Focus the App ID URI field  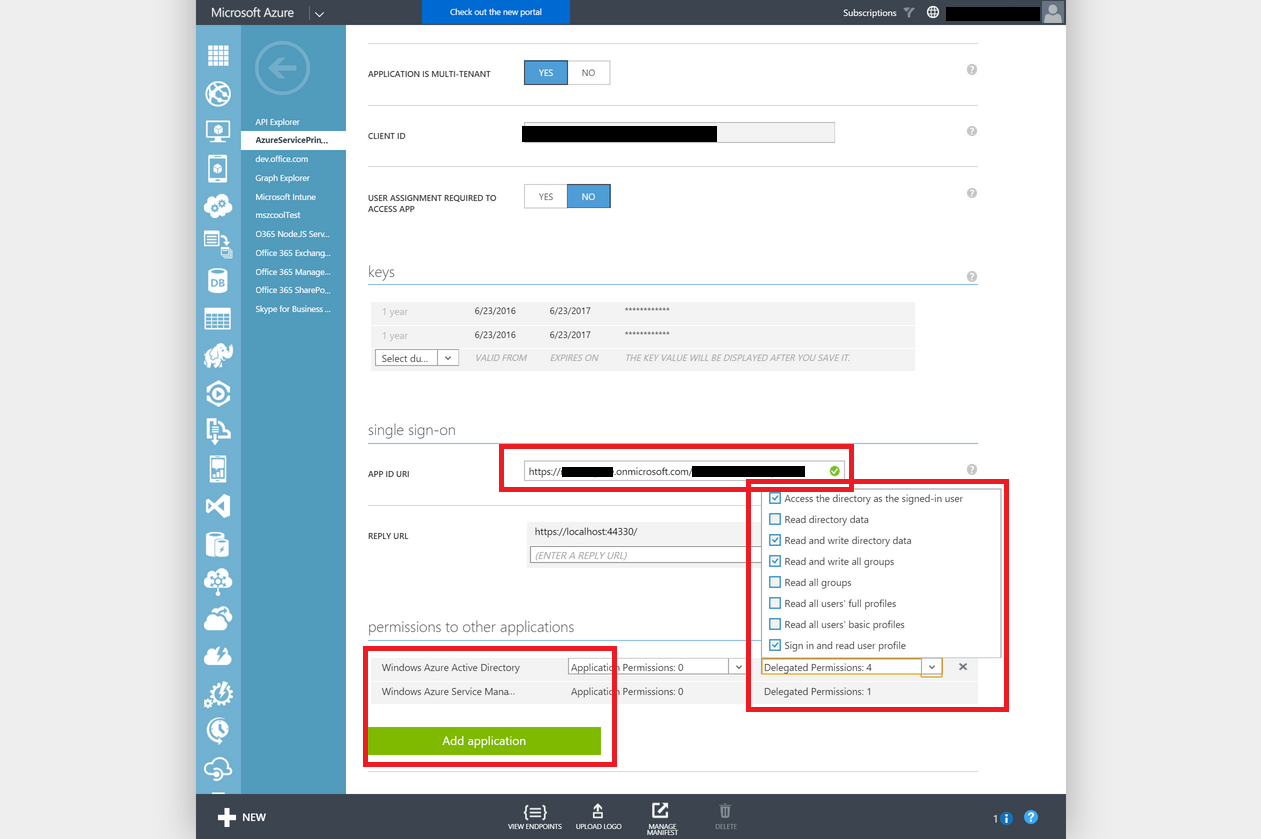coord(684,470)
